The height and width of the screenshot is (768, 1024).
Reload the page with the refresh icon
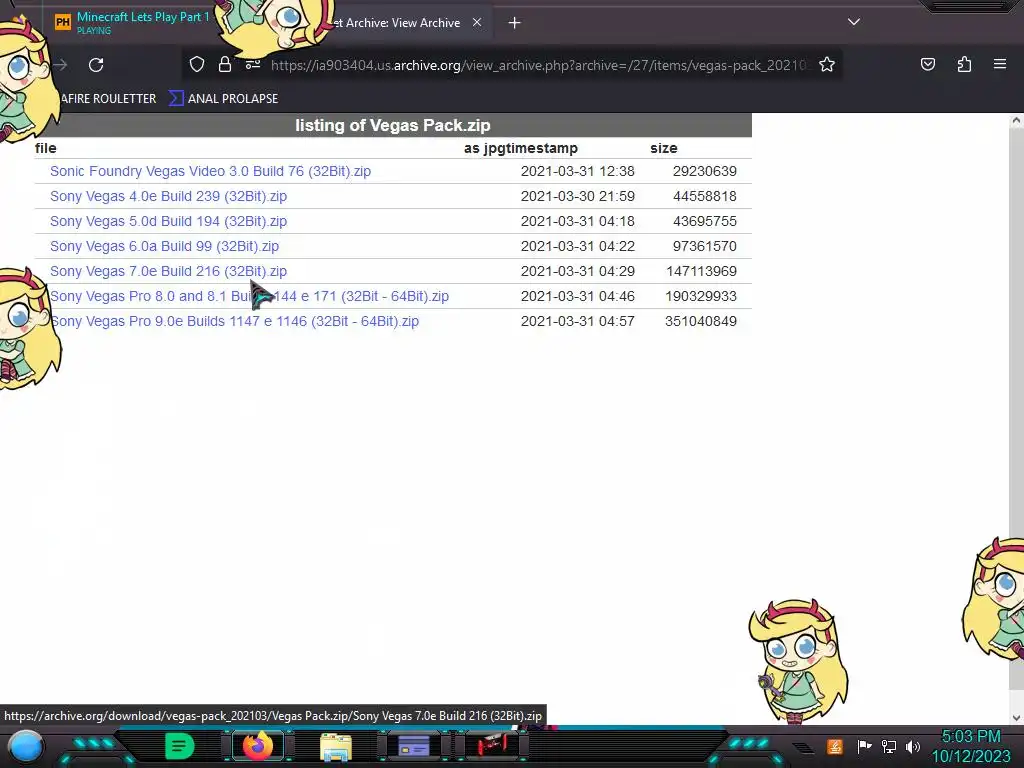[x=96, y=65]
